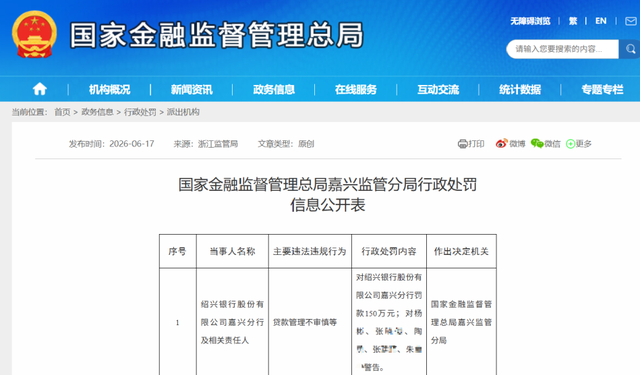Image resolution: width=640 pixels, height=375 pixels.
Task: Click breadcrumb 政务信息
Action: point(97,112)
